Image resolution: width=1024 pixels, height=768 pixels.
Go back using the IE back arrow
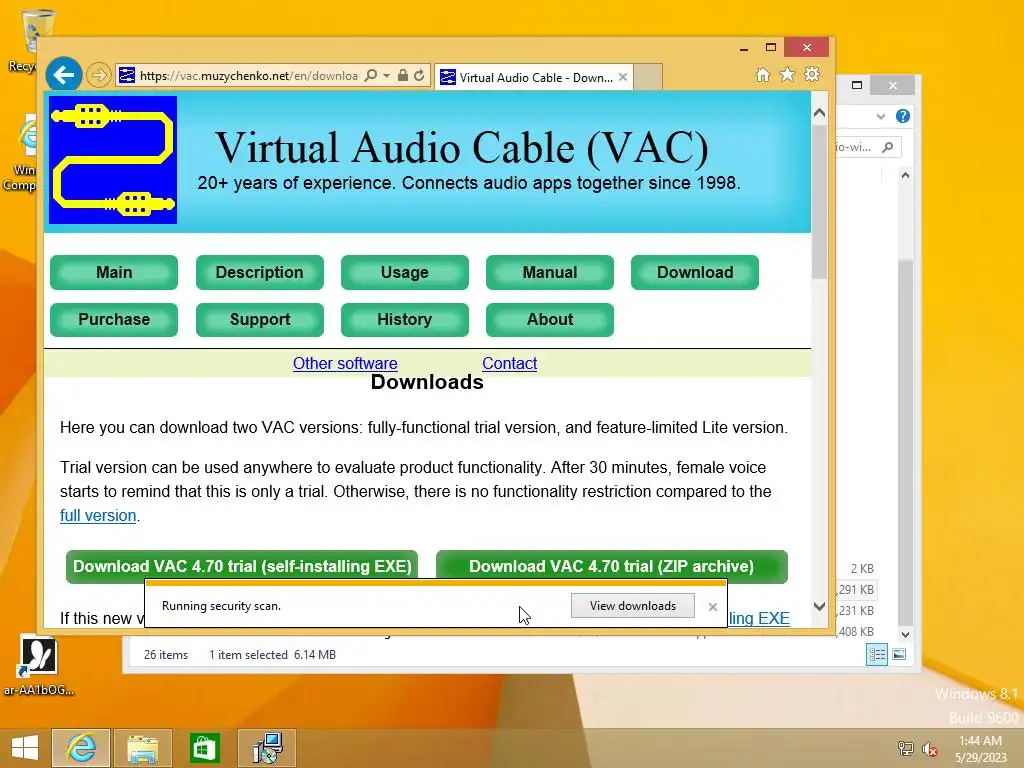[63, 75]
